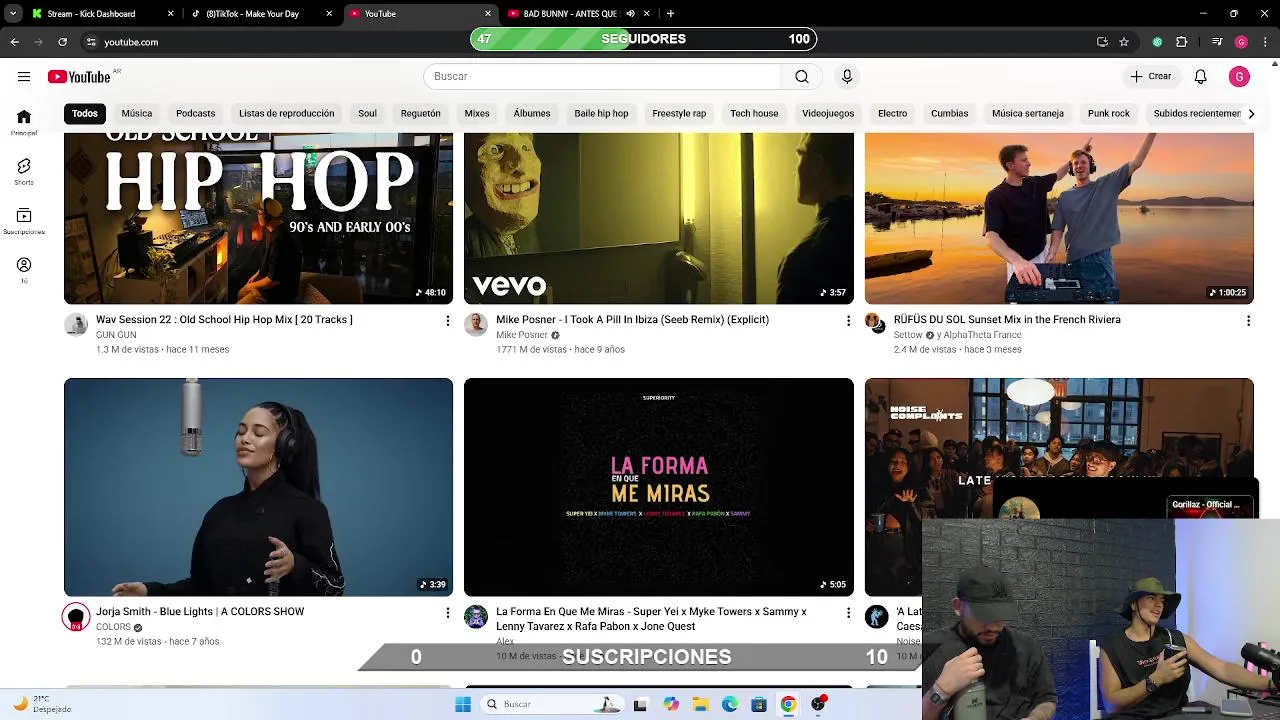Viewport: 1280px width, 720px height.
Task: Open the COLORS channel avatar
Action: tap(76, 617)
